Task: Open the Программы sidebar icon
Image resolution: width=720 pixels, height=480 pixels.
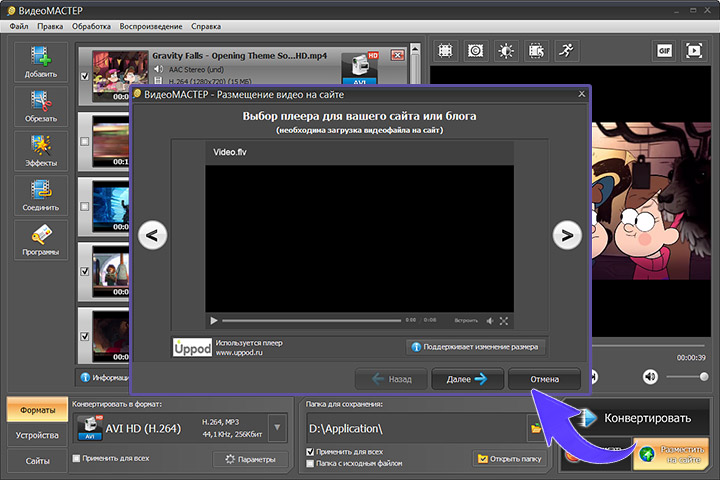Action: tap(41, 240)
